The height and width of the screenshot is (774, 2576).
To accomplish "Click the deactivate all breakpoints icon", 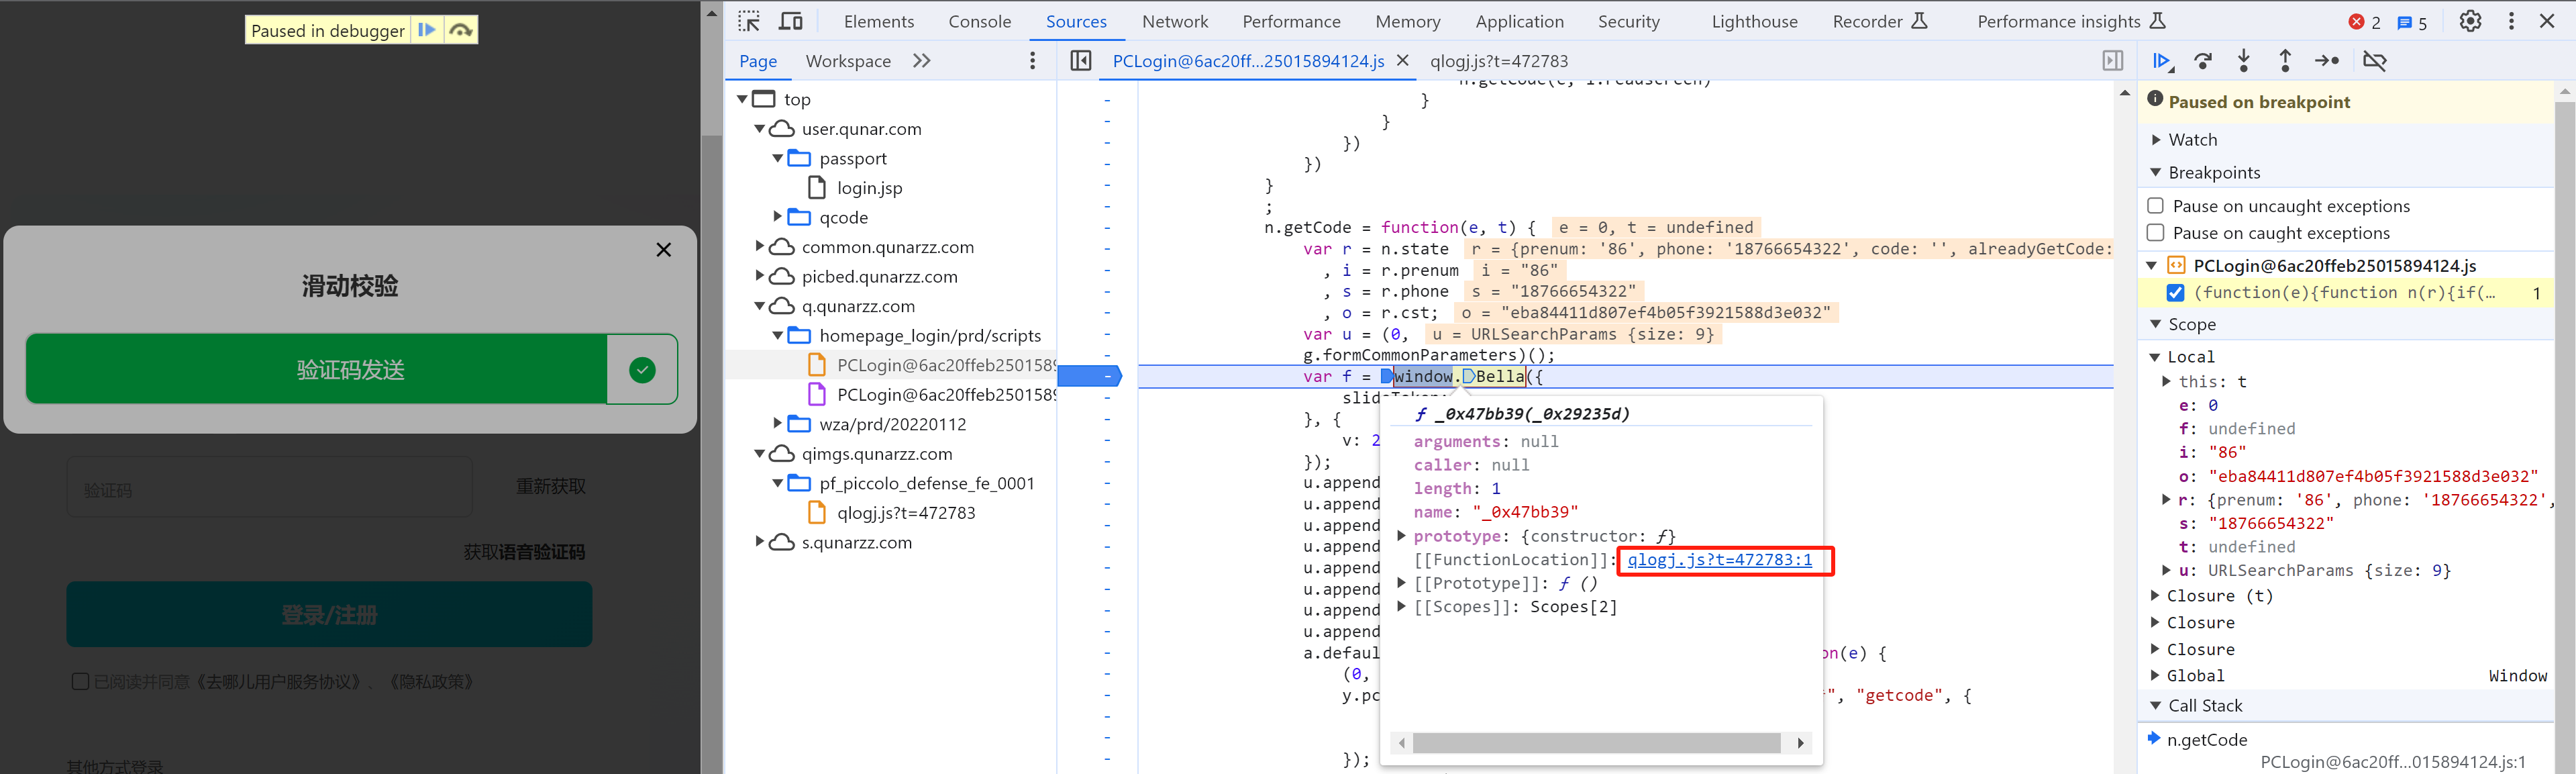I will click(x=2374, y=62).
